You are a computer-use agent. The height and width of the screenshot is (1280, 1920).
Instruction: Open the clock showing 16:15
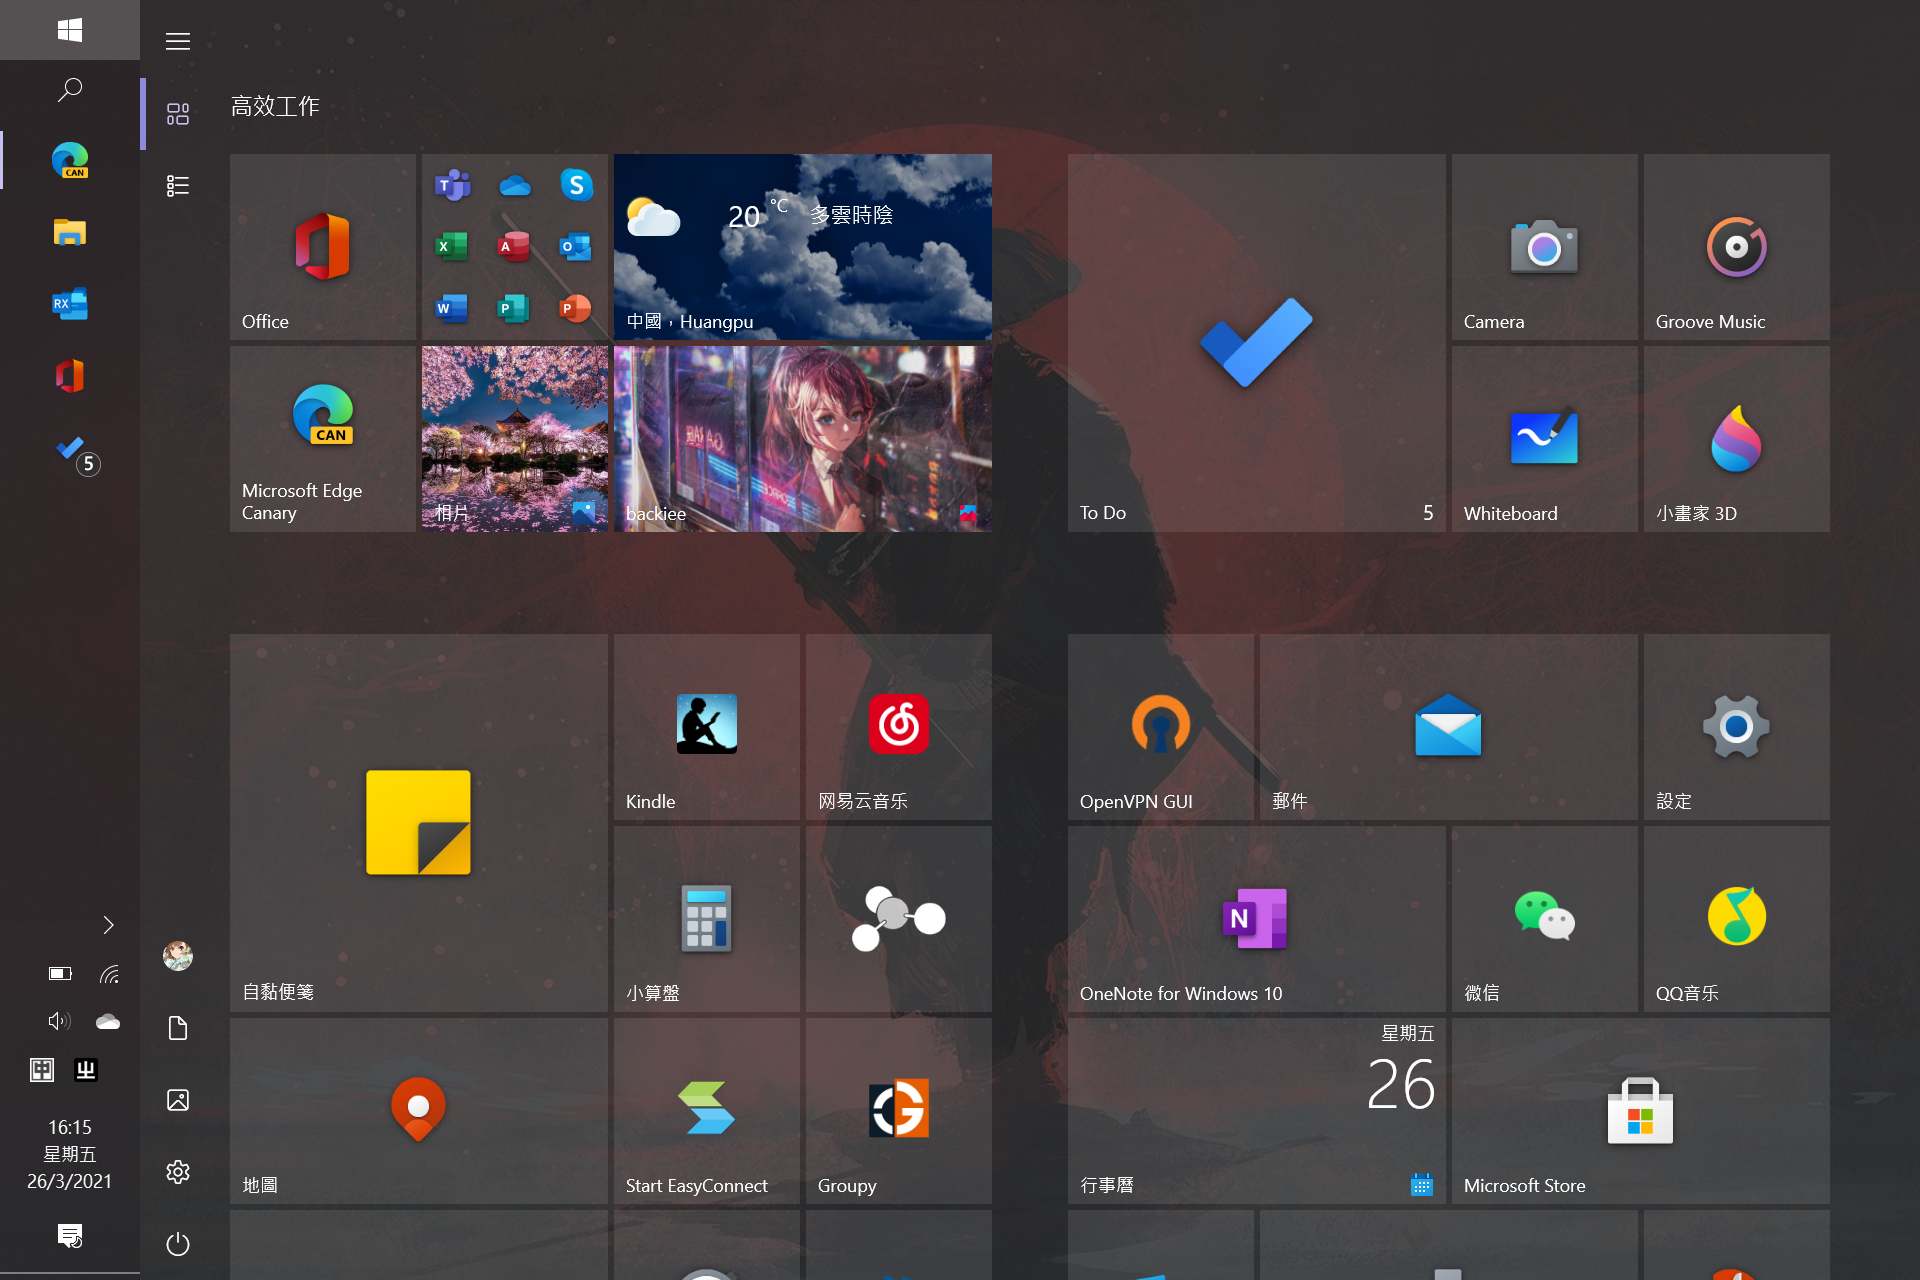coord(70,1154)
